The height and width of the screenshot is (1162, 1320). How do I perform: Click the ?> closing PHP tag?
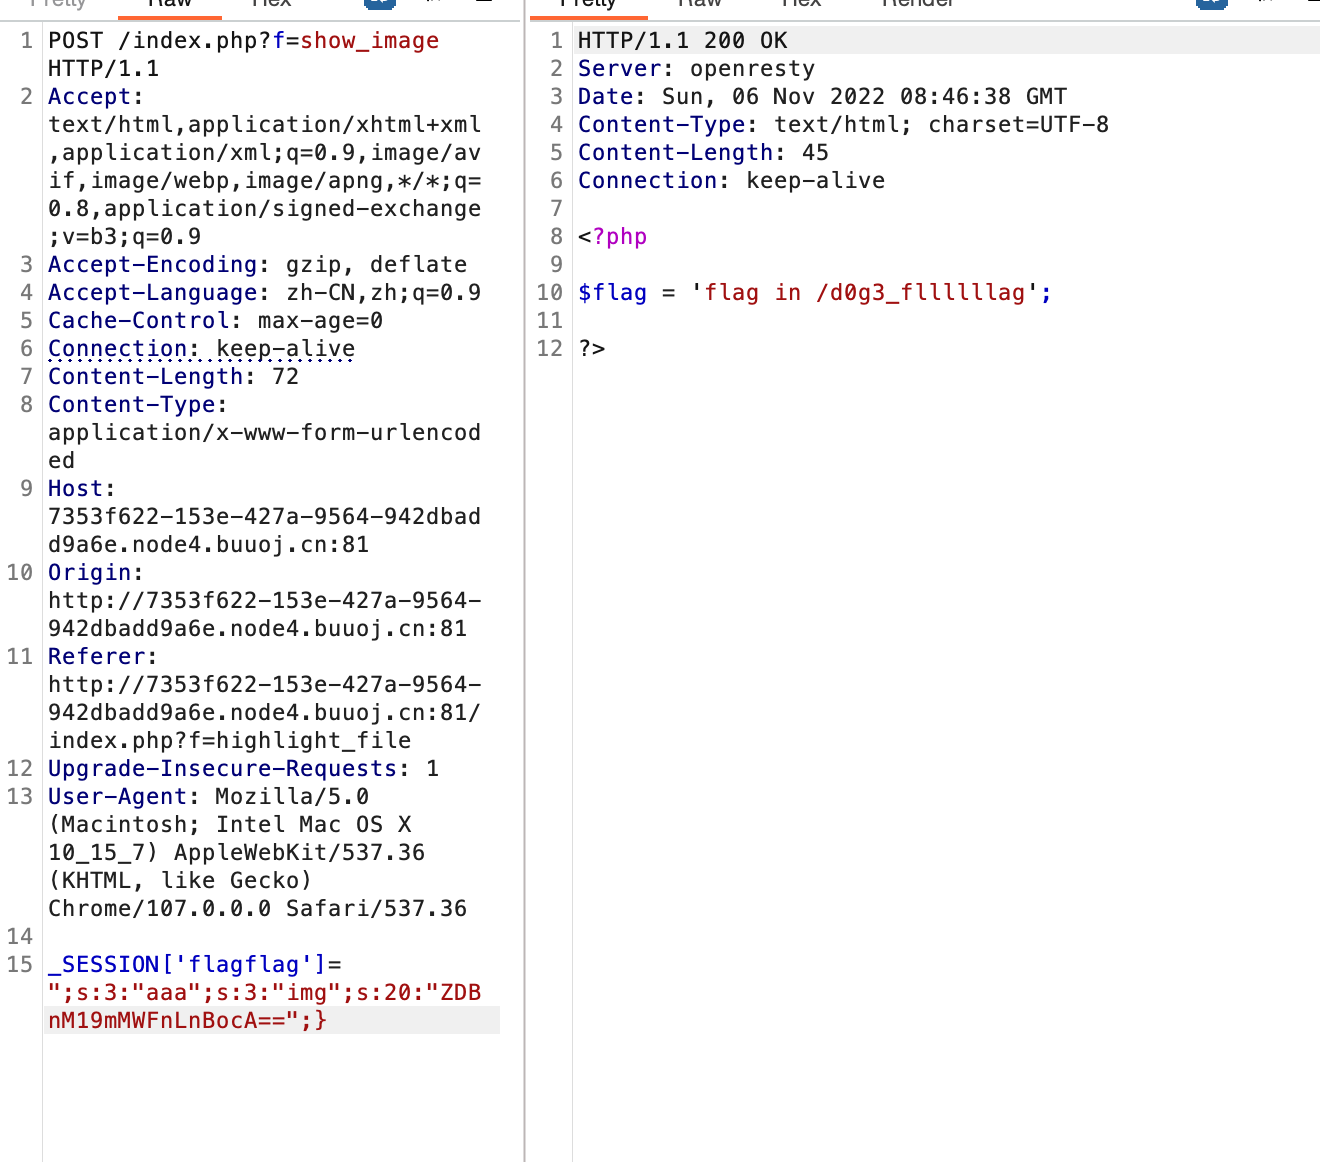pos(592,349)
